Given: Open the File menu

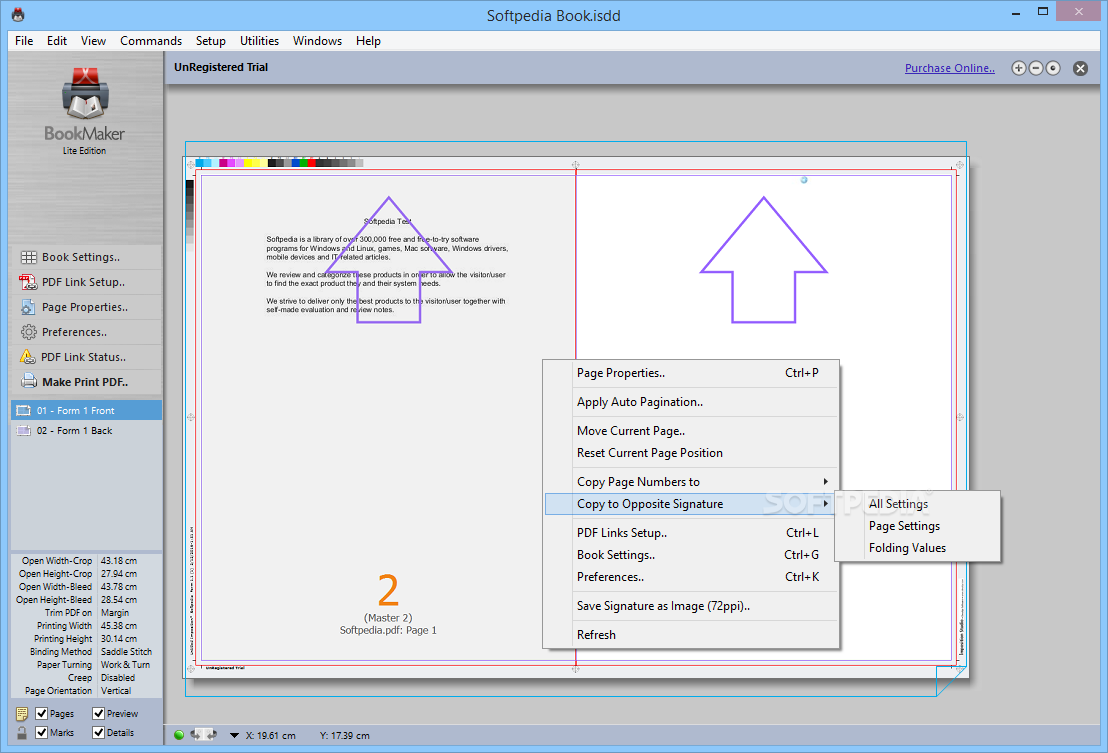Looking at the screenshot, I should pyautogui.click(x=24, y=41).
